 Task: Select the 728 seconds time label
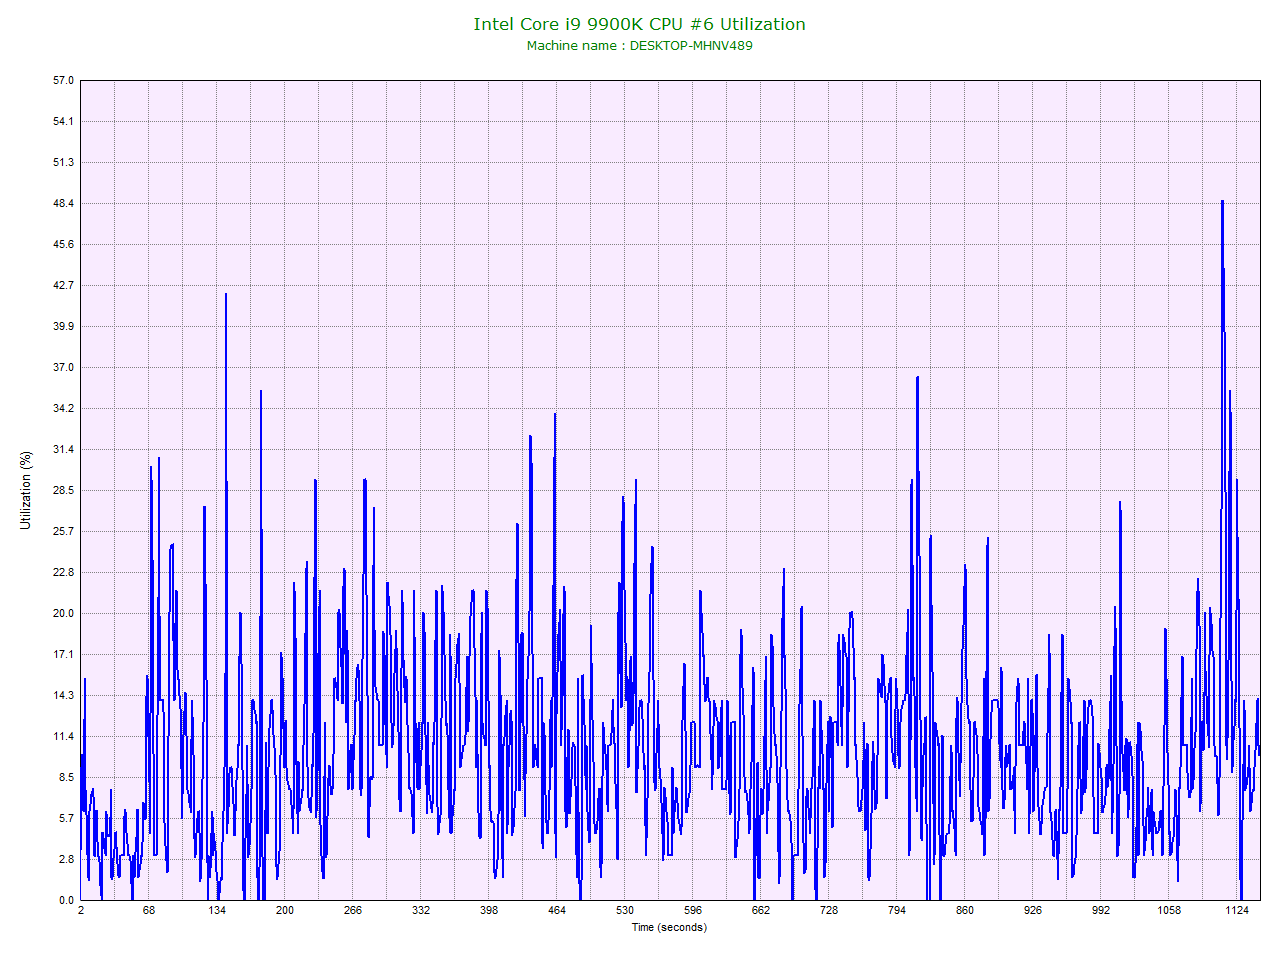coord(829,910)
